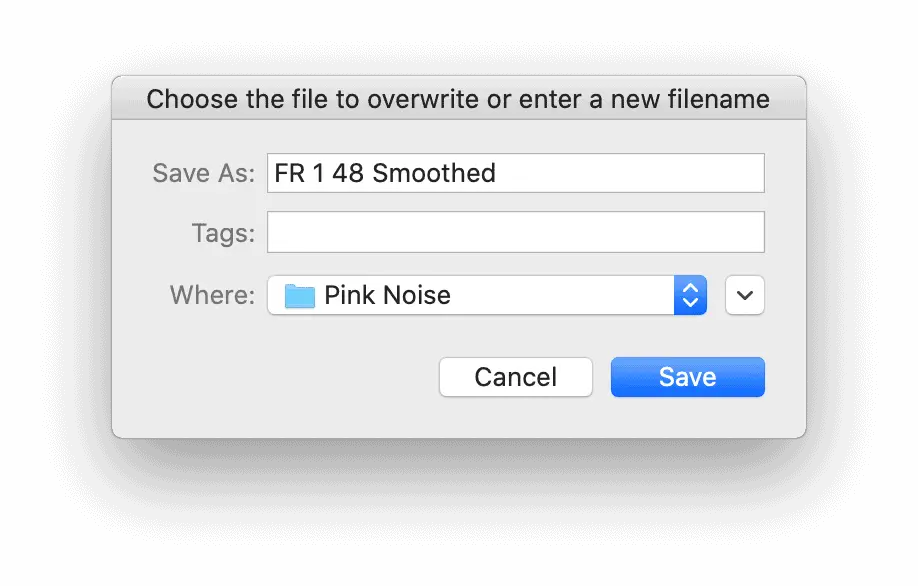Click the Save As label
Screen dimensions: 918x586
point(204,173)
